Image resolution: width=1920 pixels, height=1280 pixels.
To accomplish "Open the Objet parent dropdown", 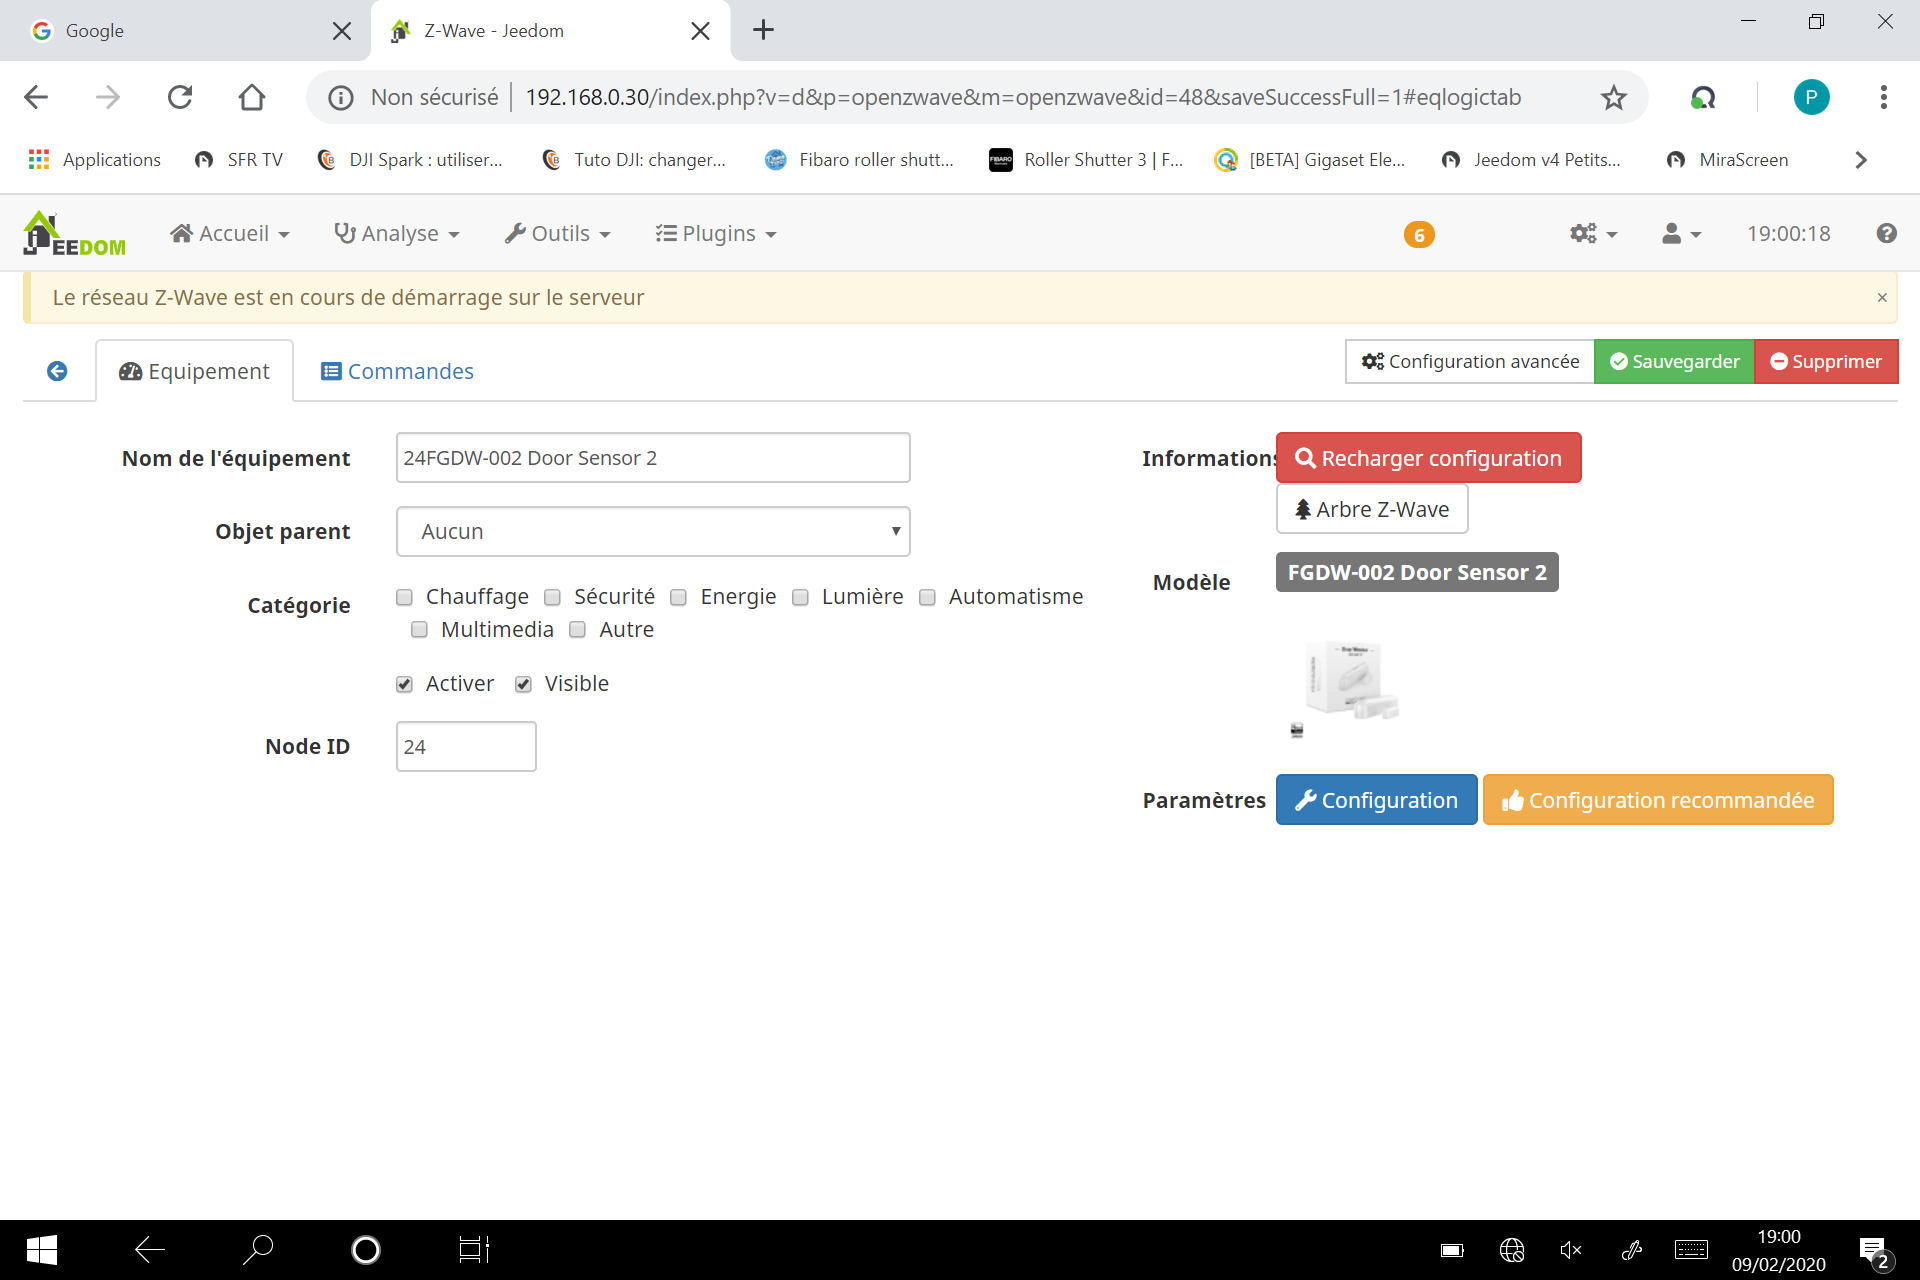I will (652, 531).
